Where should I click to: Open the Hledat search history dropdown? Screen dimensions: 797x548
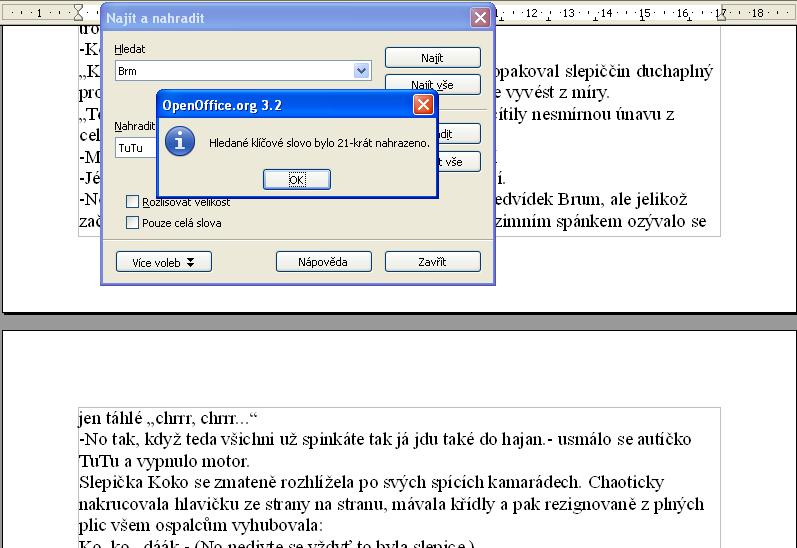[x=361, y=71]
